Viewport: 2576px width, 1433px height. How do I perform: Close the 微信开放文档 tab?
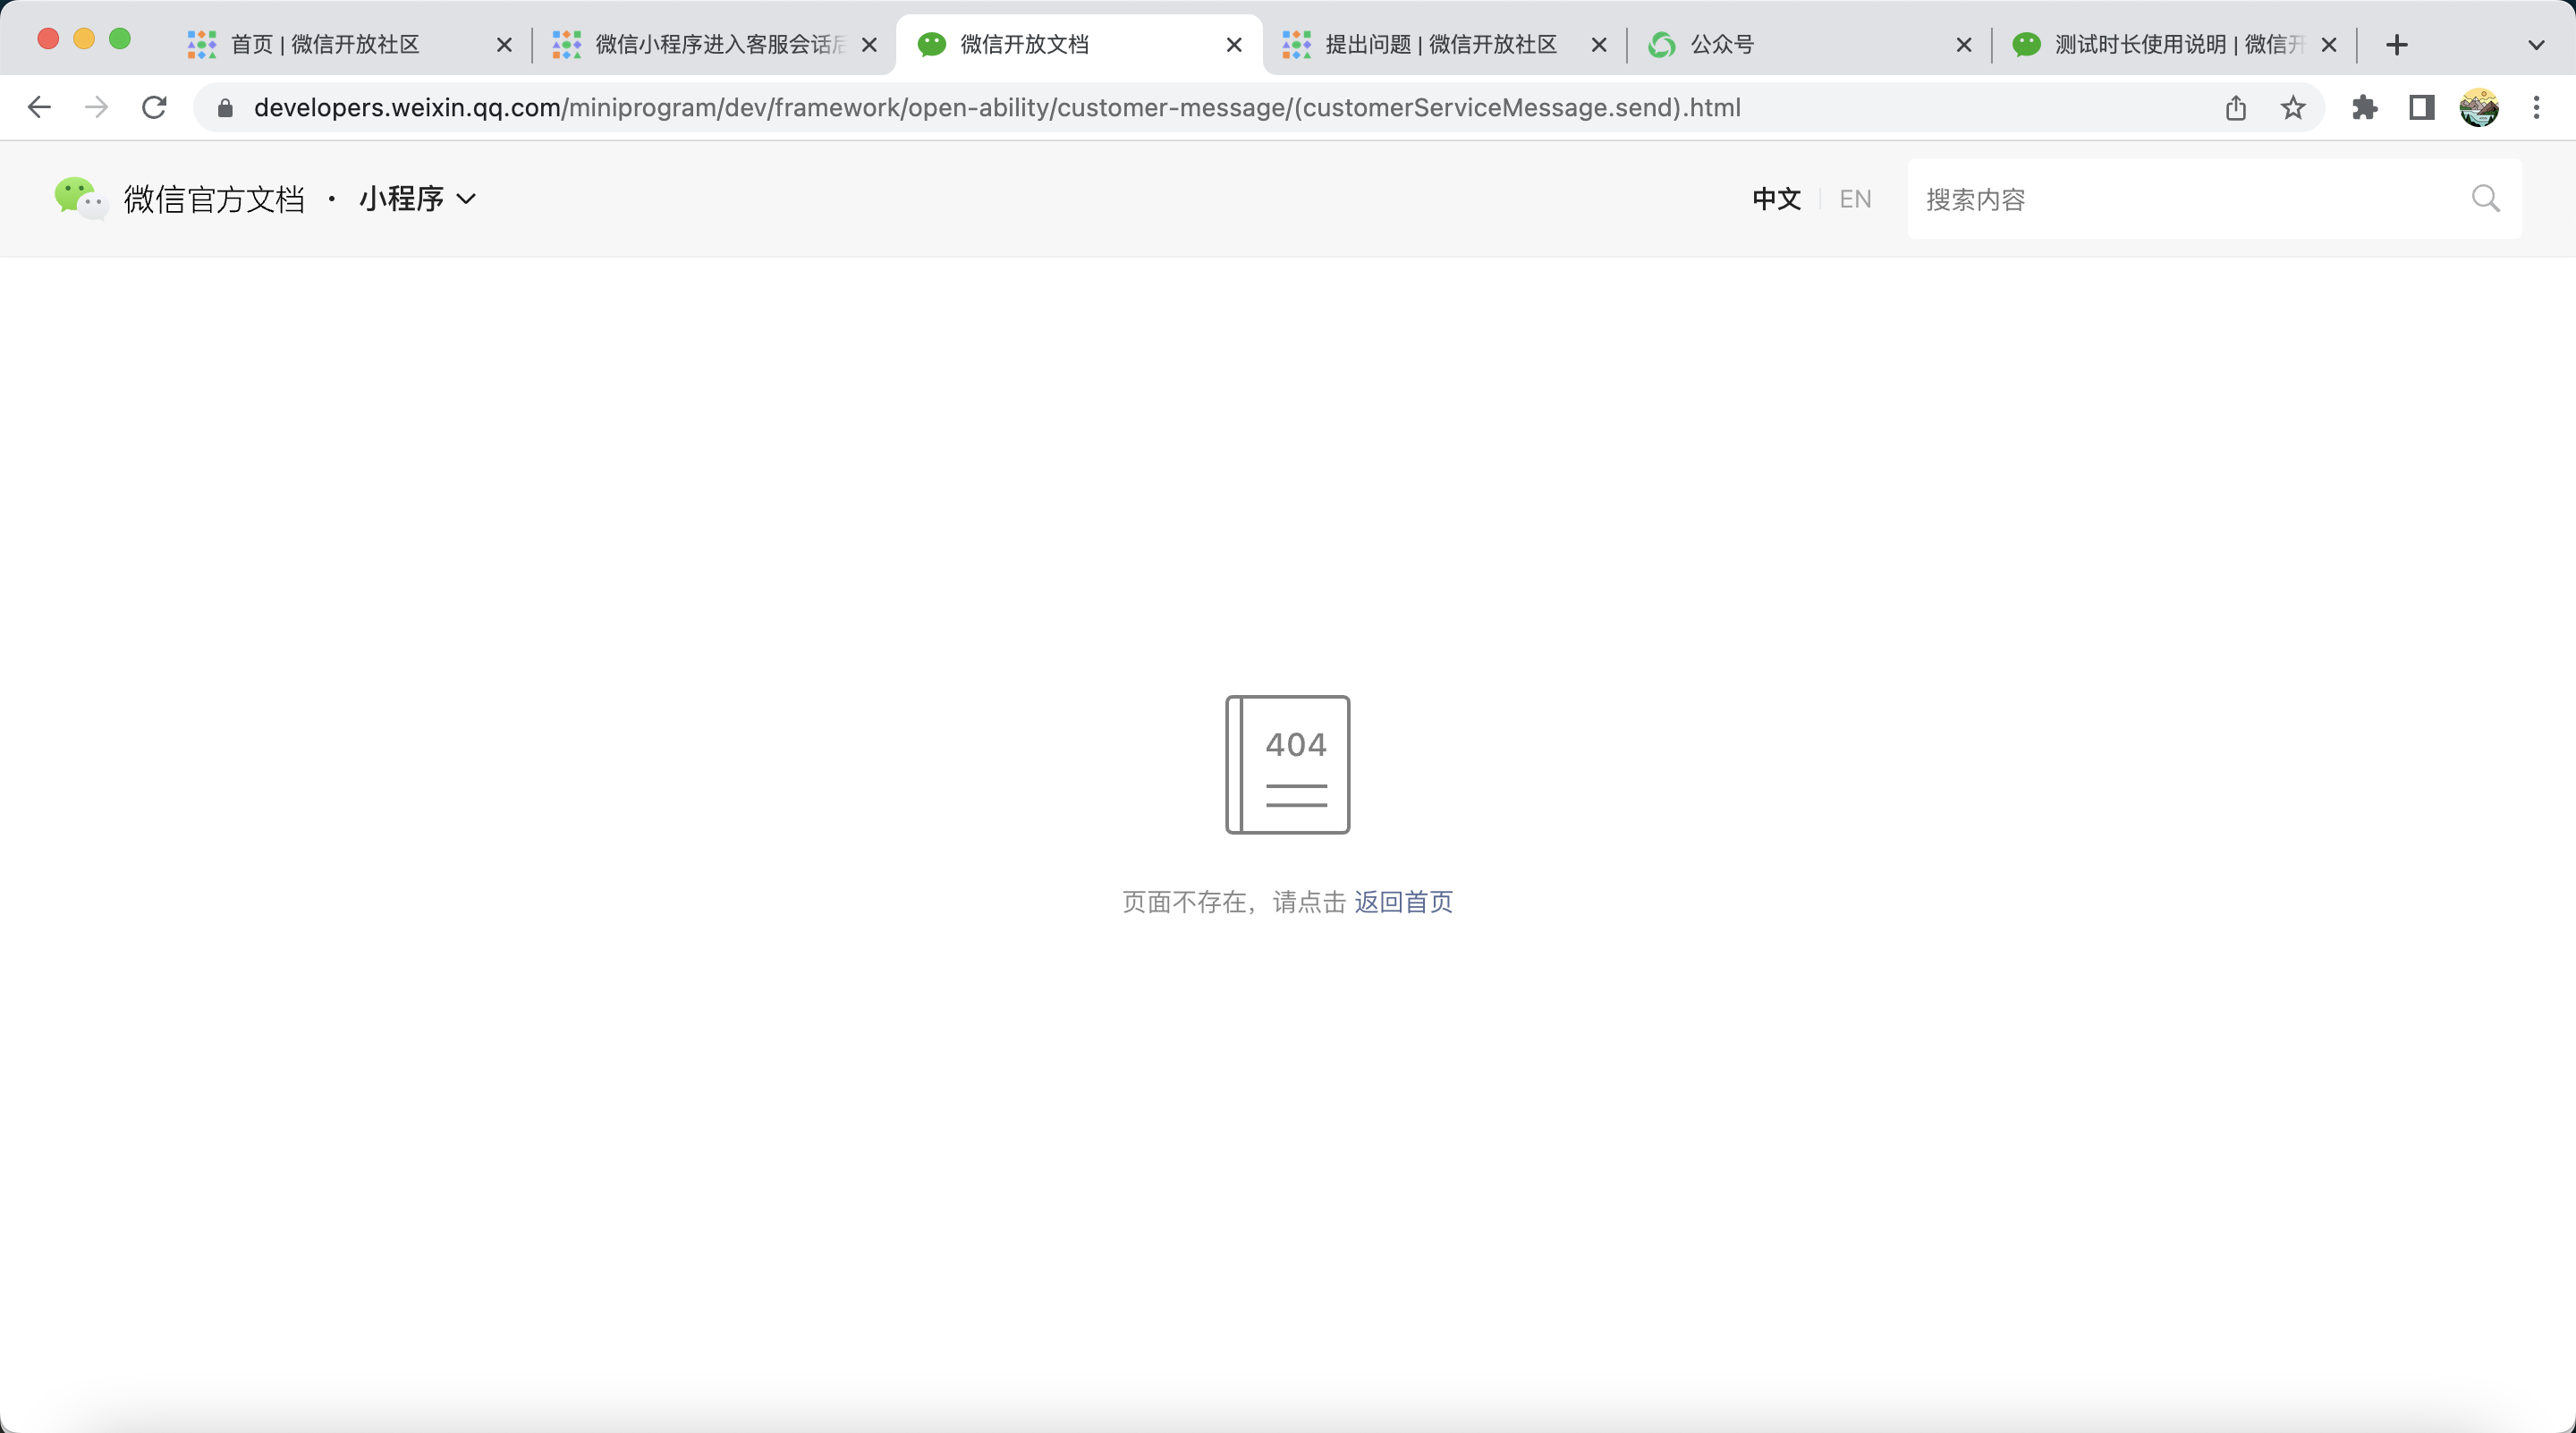coord(1234,45)
